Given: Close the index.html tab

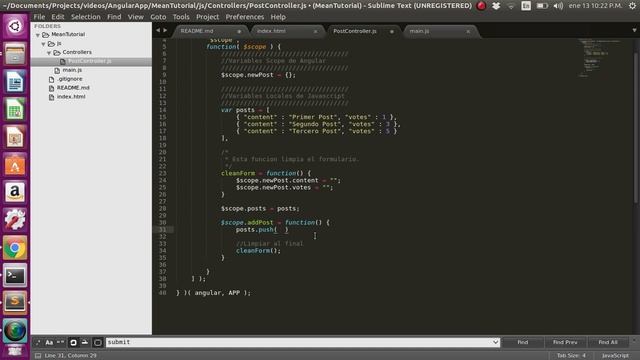Looking at the screenshot, I should [316, 31].
